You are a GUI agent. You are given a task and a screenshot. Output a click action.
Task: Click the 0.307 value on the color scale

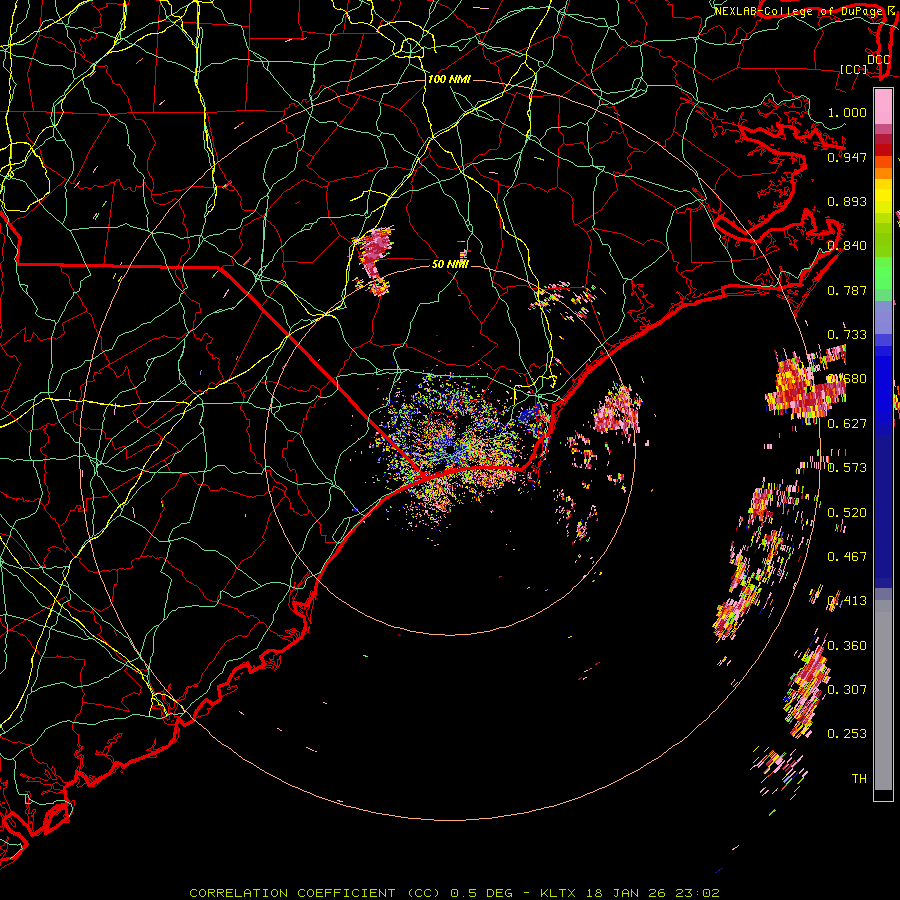847,689
